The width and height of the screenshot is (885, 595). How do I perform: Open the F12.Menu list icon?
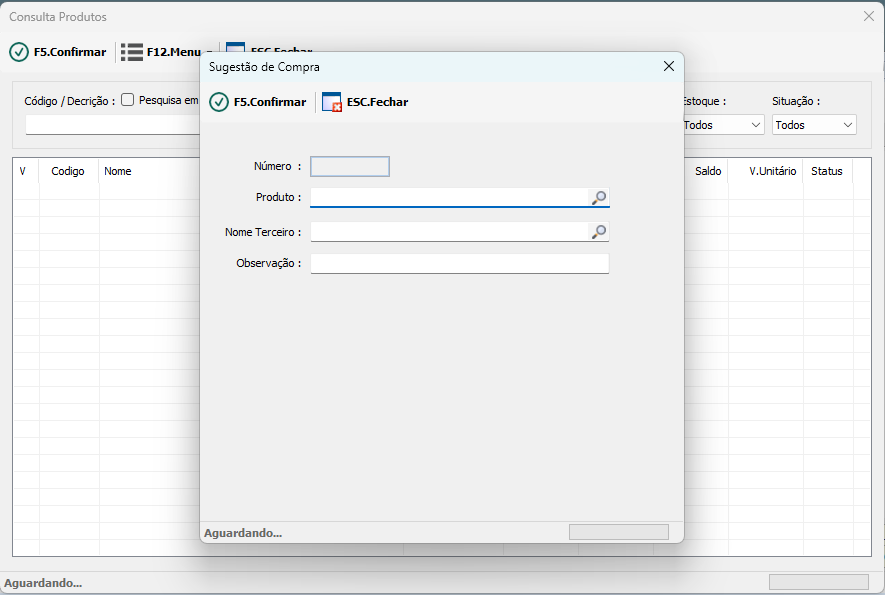132,52
